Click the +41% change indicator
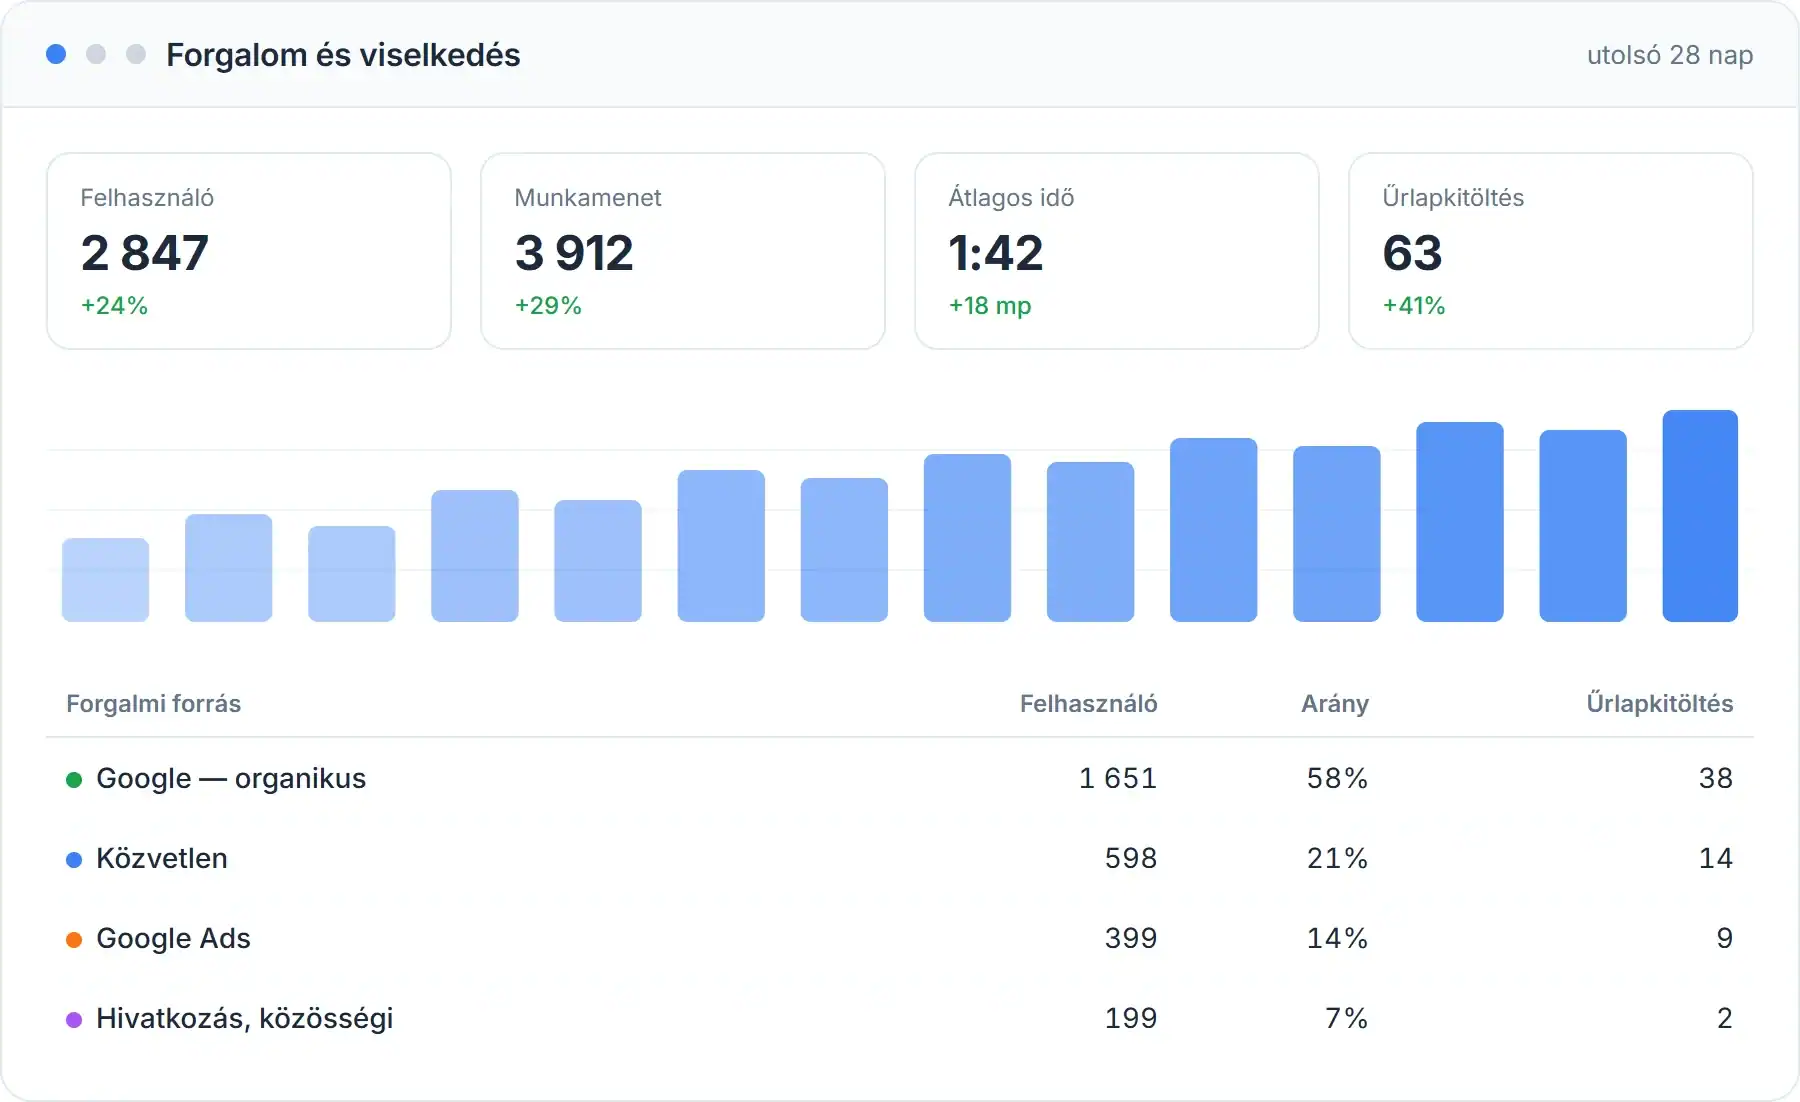Screen dimensions: 1800x1102 pyautogui.click(x=1414, y=306)
